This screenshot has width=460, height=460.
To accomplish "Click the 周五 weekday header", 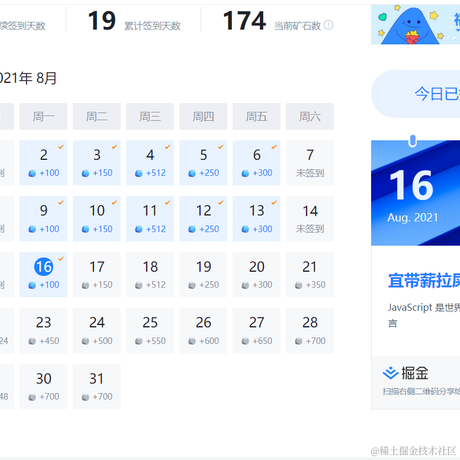I will [257, 116].
